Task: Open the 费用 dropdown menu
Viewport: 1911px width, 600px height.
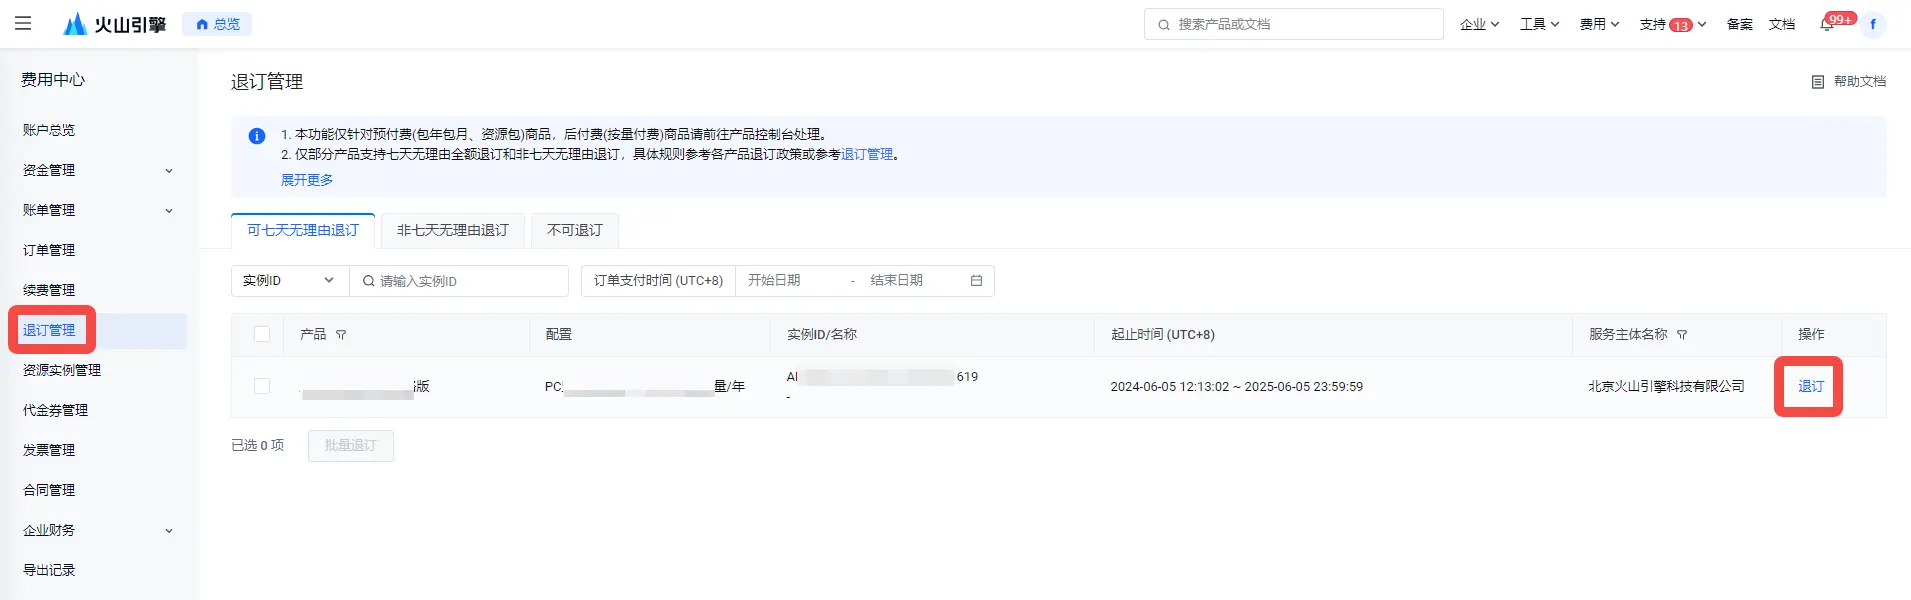Action: point(1599,24)
